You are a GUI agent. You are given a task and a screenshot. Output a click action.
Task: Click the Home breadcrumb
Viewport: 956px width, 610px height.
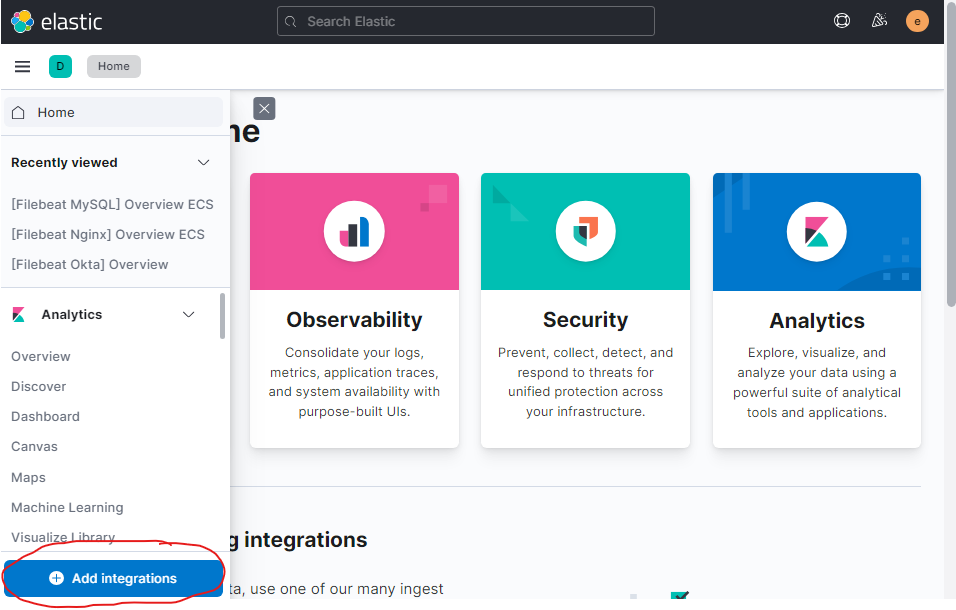click(x=114, y=66)
